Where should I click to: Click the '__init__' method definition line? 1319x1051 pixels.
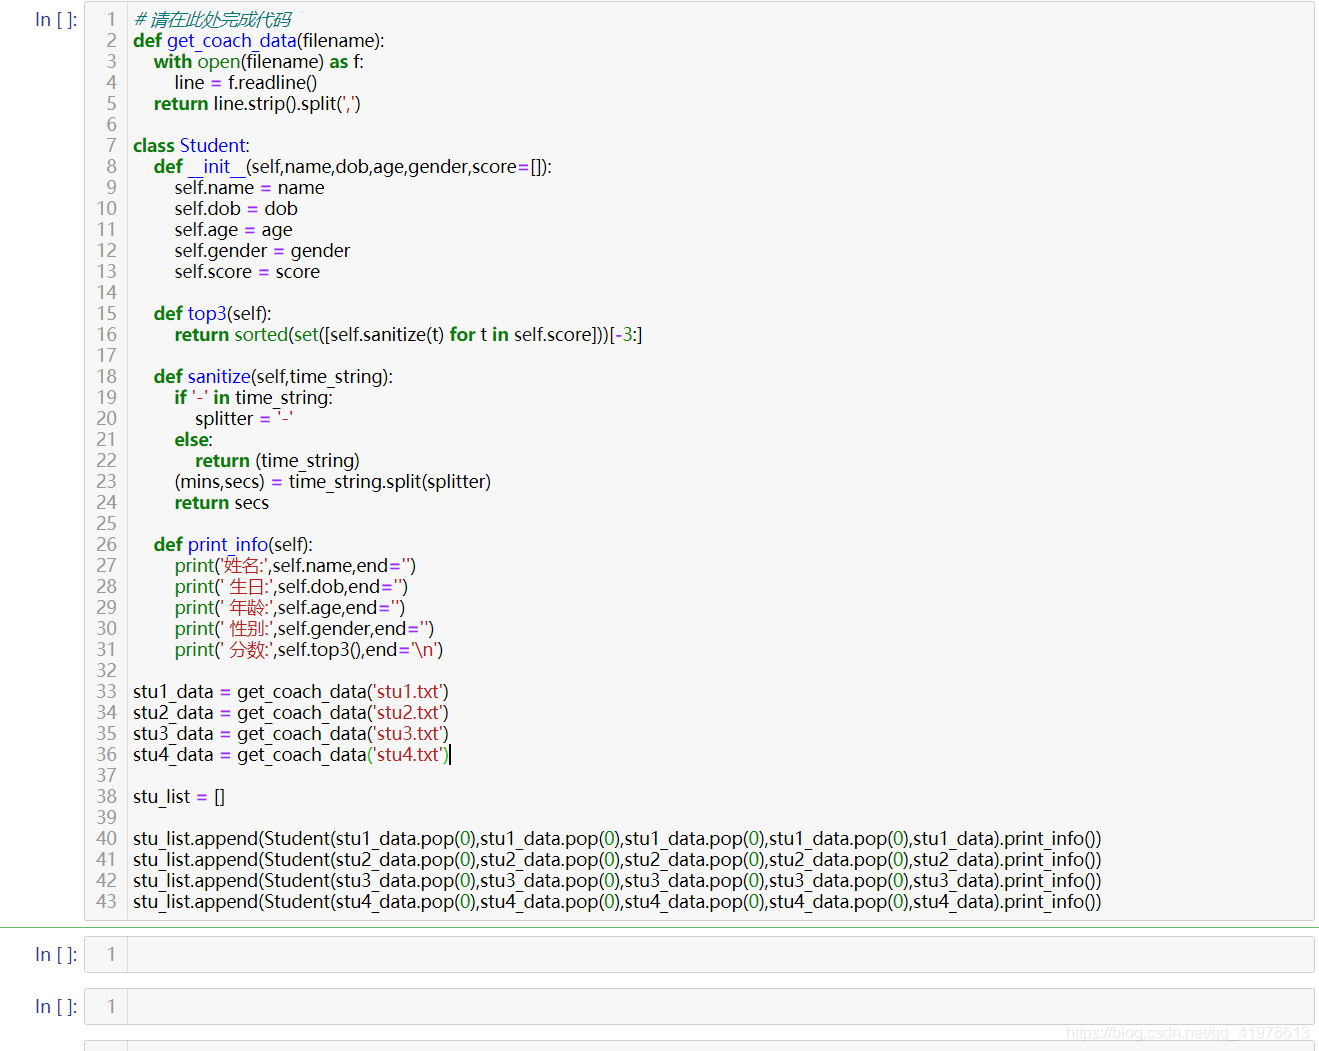click(x=353, y=166)
